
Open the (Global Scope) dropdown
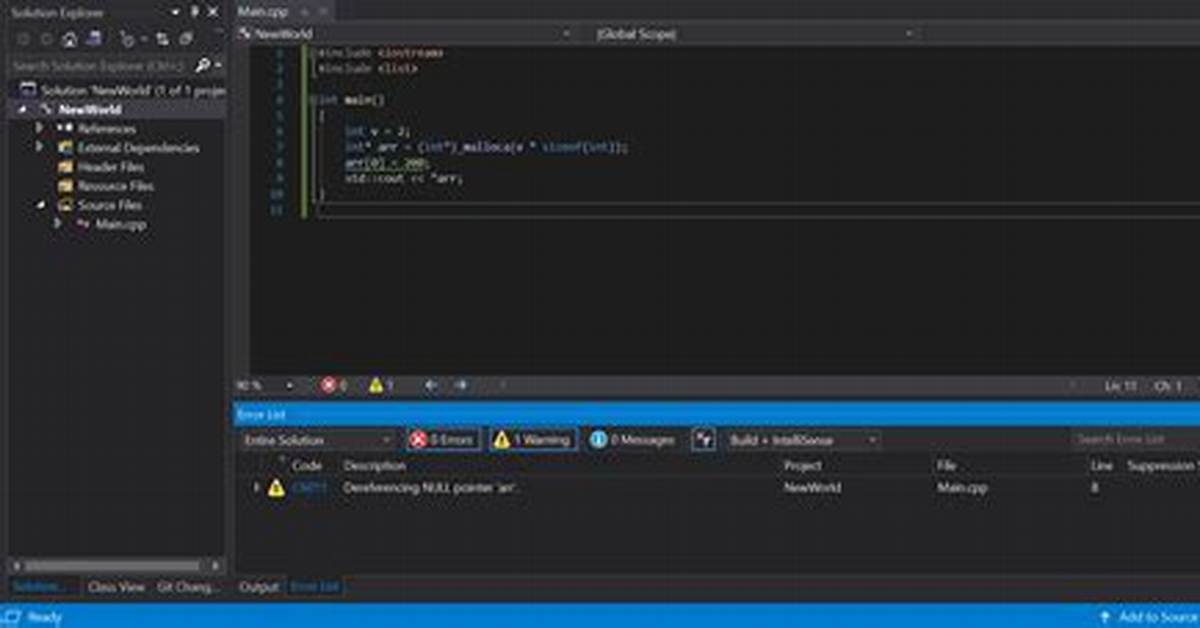(x=754, y=34)
